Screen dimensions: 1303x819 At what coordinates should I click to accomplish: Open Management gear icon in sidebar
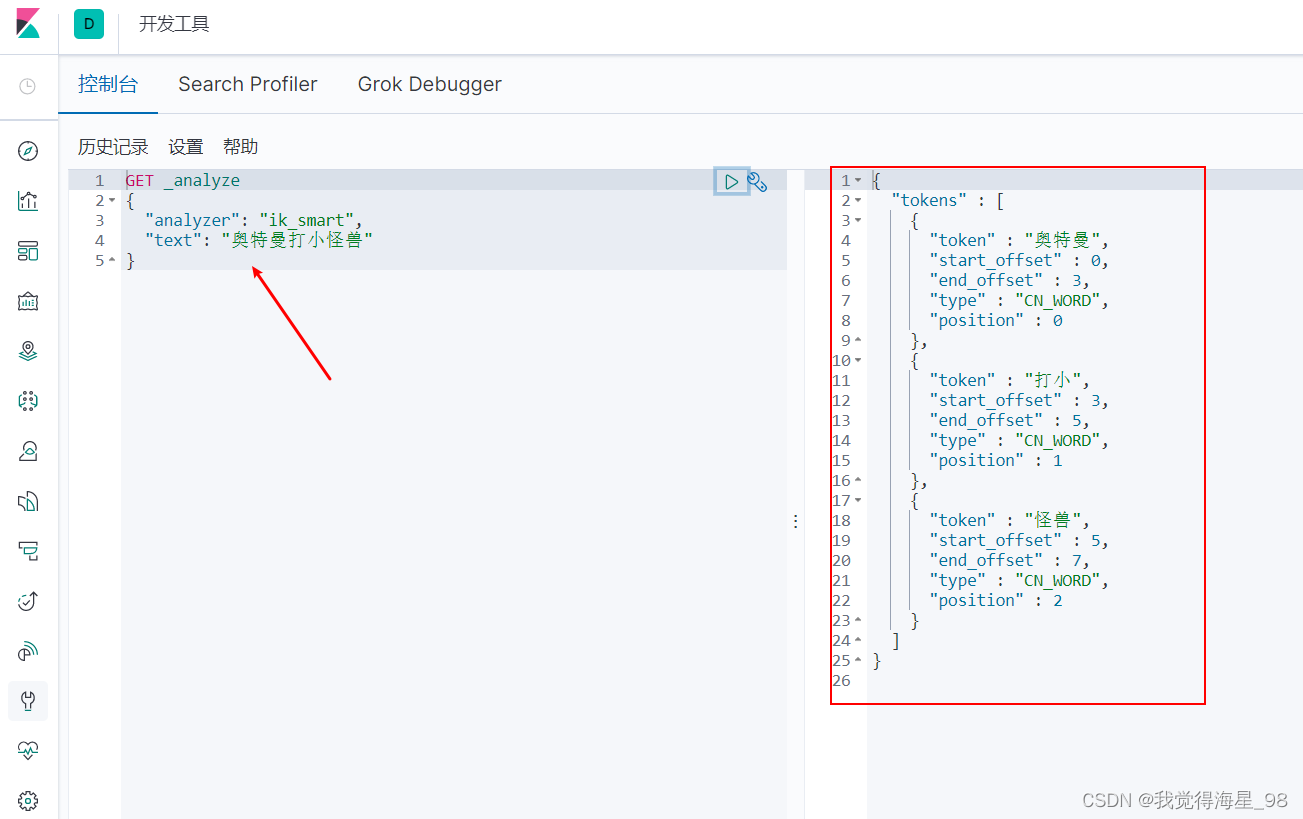point(28,800)
